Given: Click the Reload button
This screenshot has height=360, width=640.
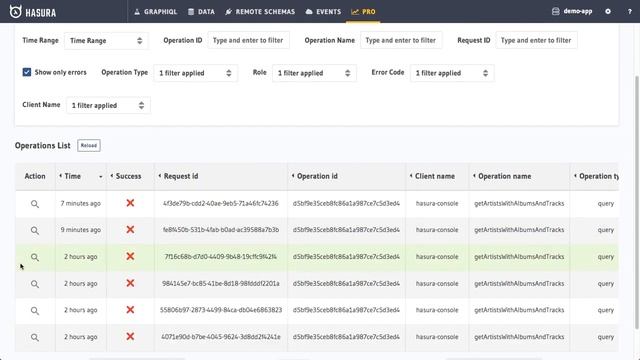Looking at the screenshot, I should (x=89, y=145).
